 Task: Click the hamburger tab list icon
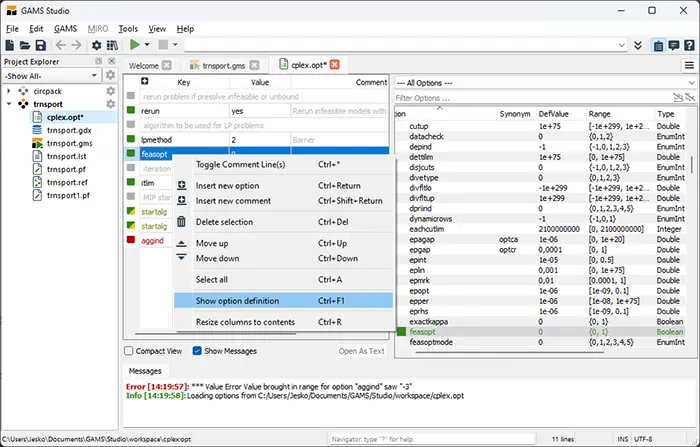689,65
